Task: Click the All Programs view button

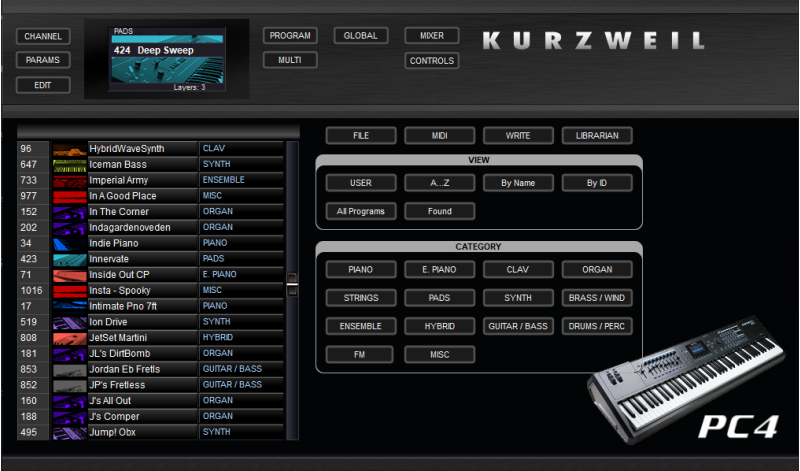Action: 360,211
